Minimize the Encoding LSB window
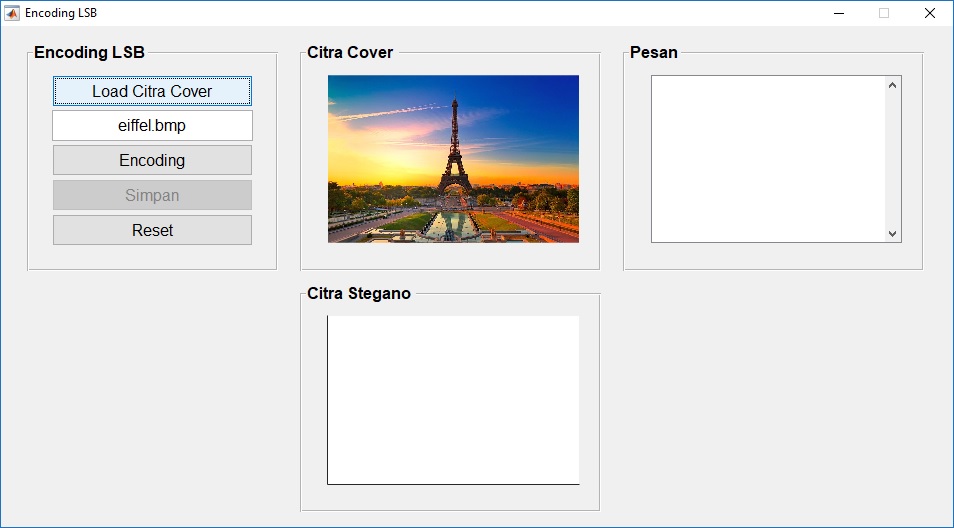 click(838, 13)
